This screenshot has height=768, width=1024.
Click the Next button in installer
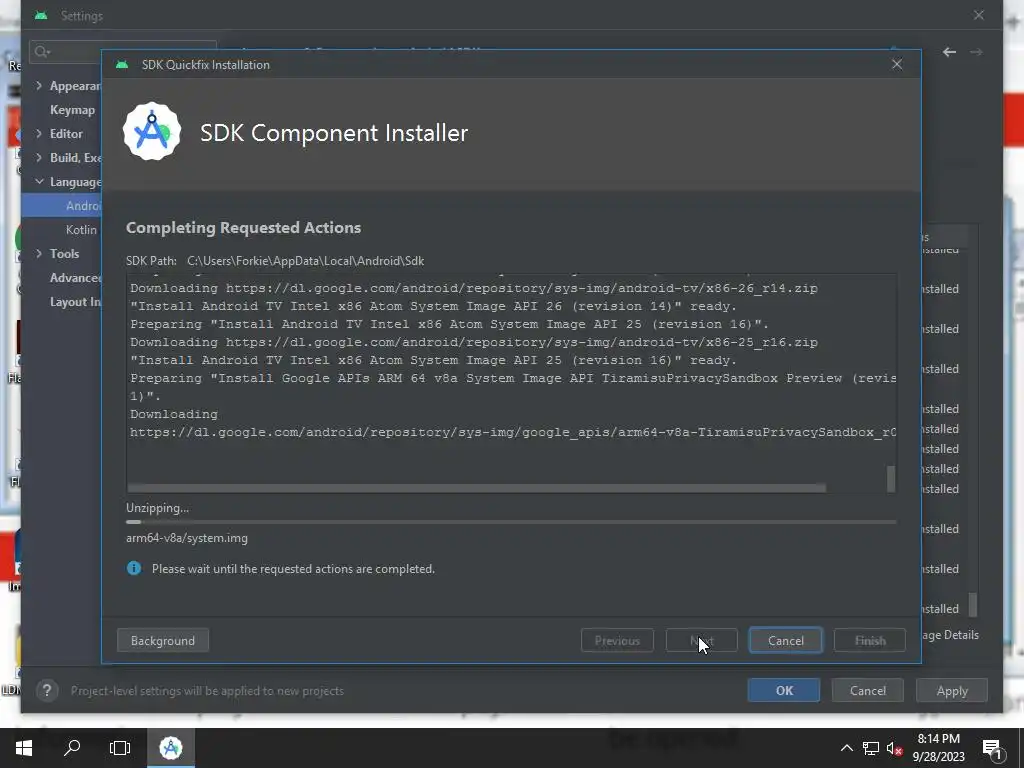(701, 641)
